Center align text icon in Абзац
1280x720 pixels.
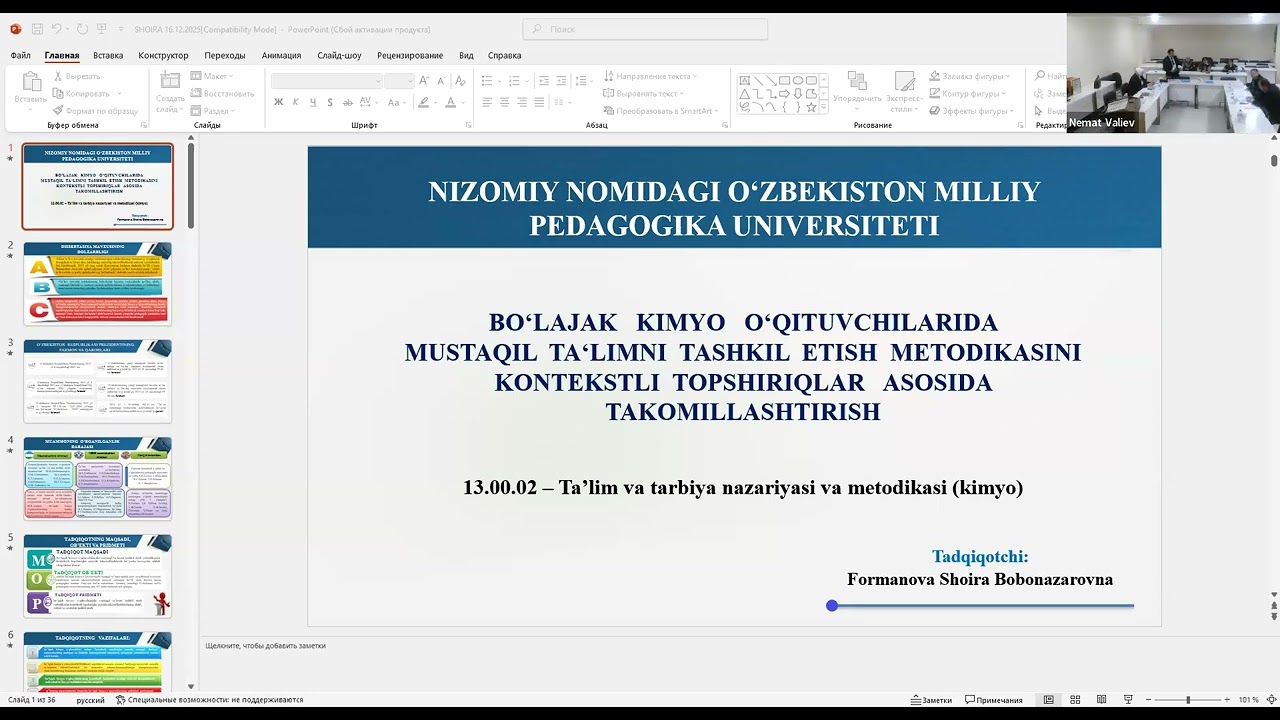[x=504, y=102]
